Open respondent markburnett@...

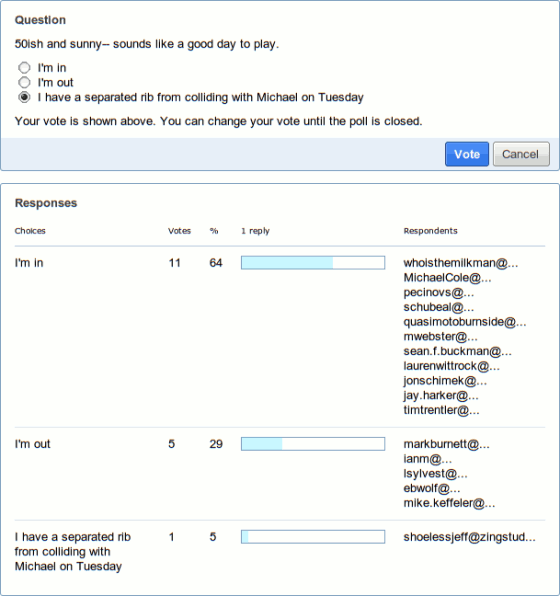pyautogui.click(x=446, y=444)
